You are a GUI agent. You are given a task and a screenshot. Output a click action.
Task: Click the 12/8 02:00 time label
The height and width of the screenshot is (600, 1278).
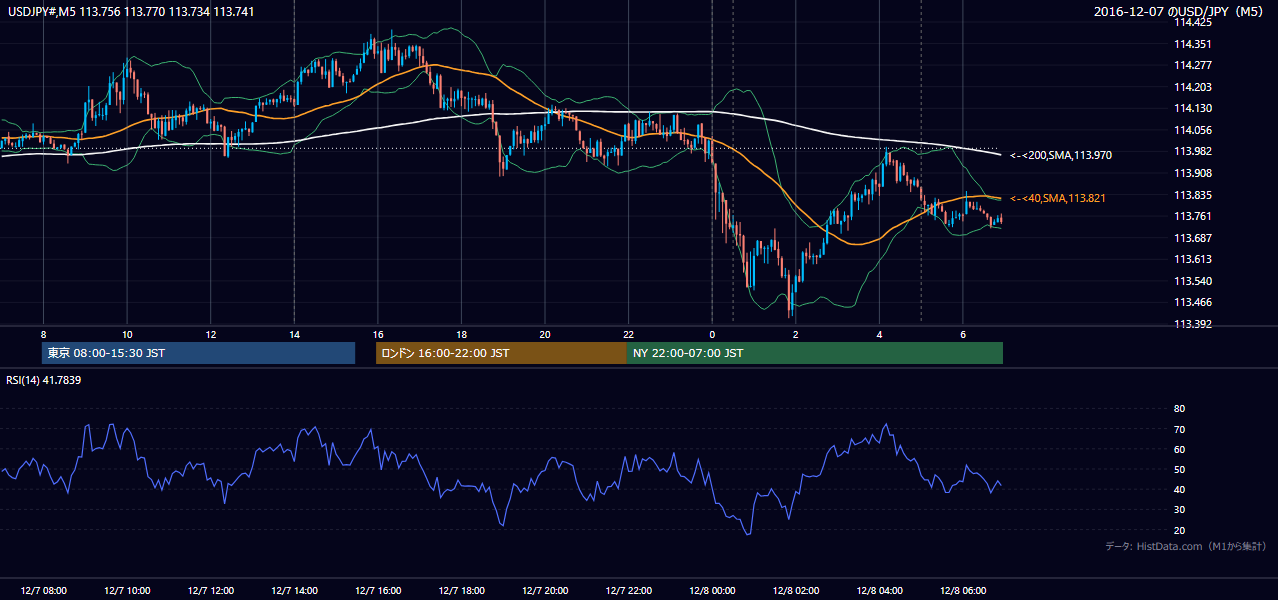795,591
